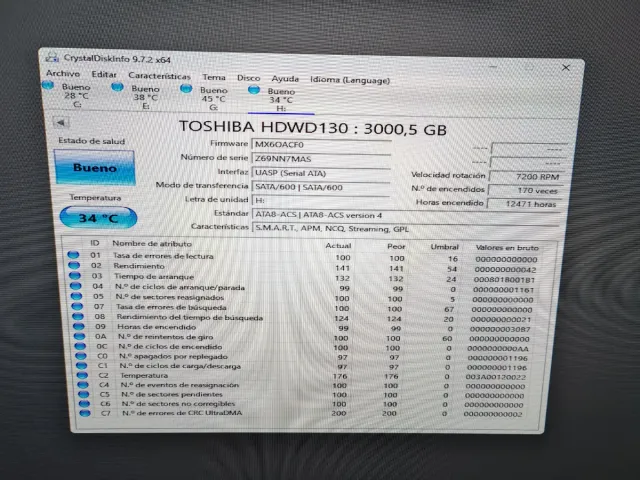Click the Umbral column header
Image resolution: width=640 pixels, height=480 pixels.
point(444,247)
